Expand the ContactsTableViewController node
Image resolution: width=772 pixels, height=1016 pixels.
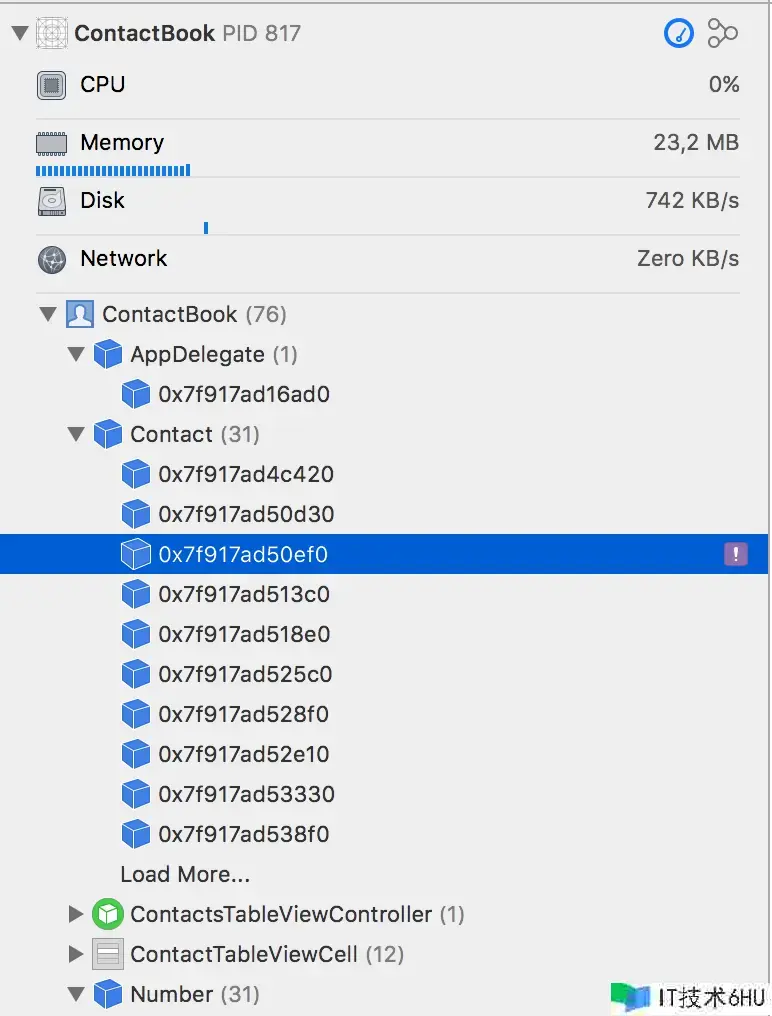[76, 914]
